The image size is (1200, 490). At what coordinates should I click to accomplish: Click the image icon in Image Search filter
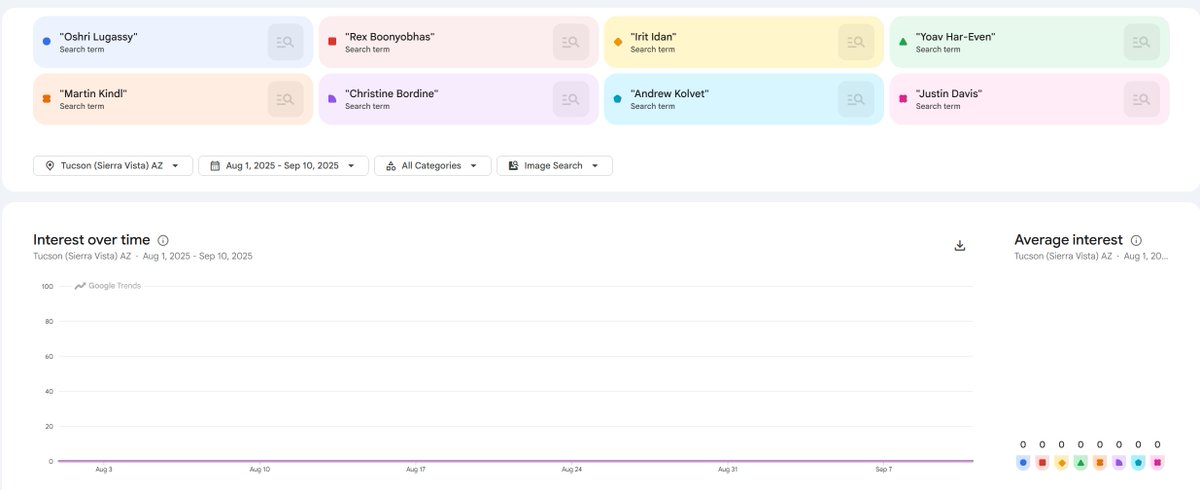[513, 166]
